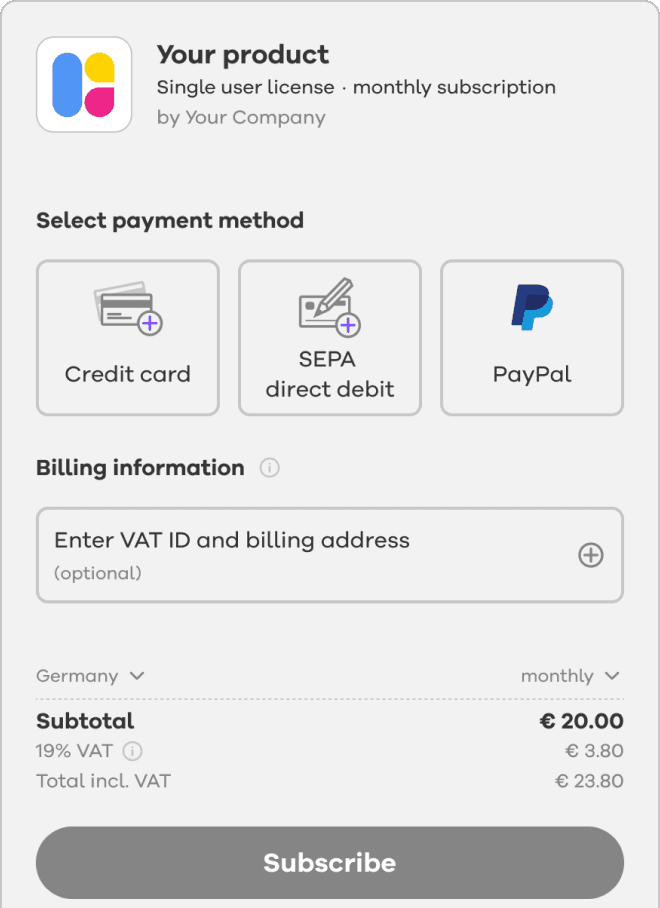This screenshot has width=660, height=908.
Task: Click the plus icon to add billing address
Action: coord(591,555)
